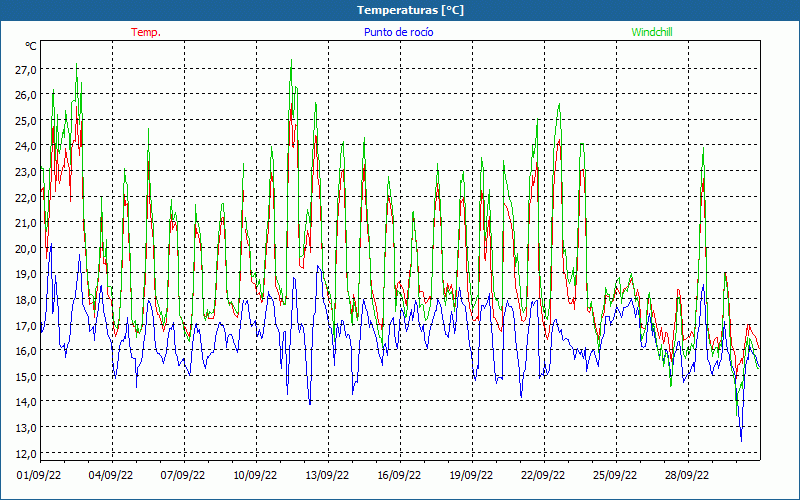Click the 13/09/22 date label
The height and width of the screenshot is (500, 800).
[327, 475]
